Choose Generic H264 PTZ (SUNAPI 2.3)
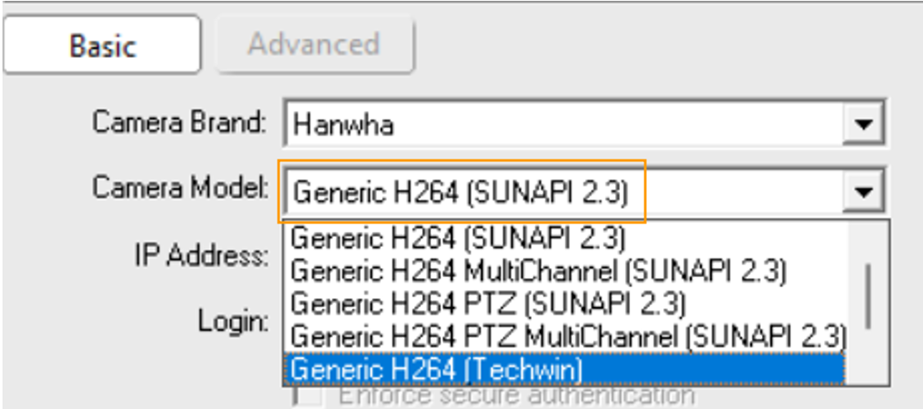923x409 pixels. (488, 304)
